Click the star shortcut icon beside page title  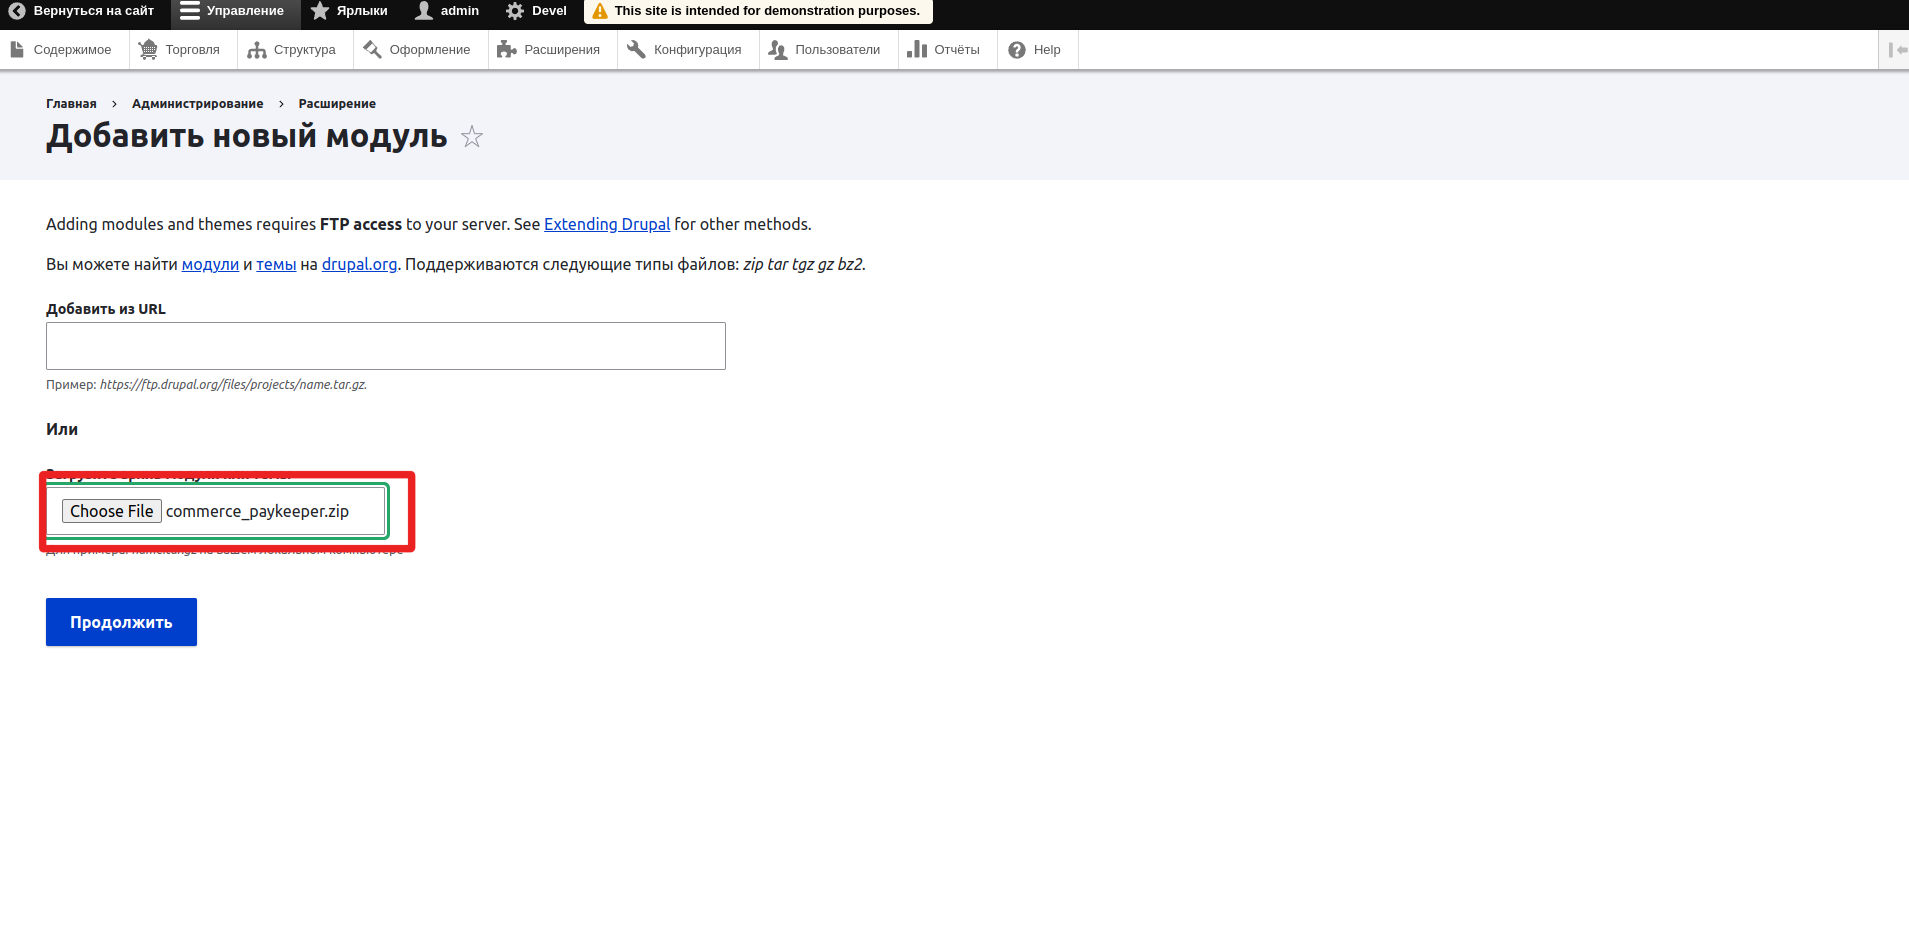point(472,137)
